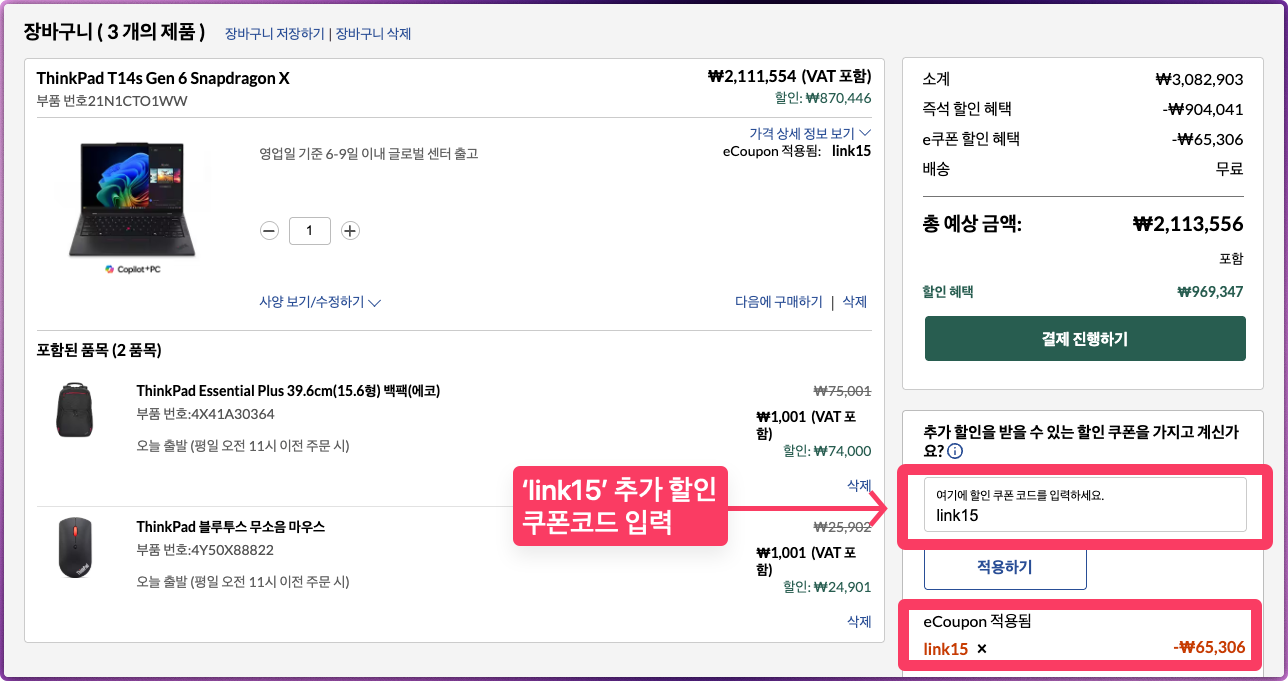
Task: Delete the Essential Plus backpack item
Action: 859,485
